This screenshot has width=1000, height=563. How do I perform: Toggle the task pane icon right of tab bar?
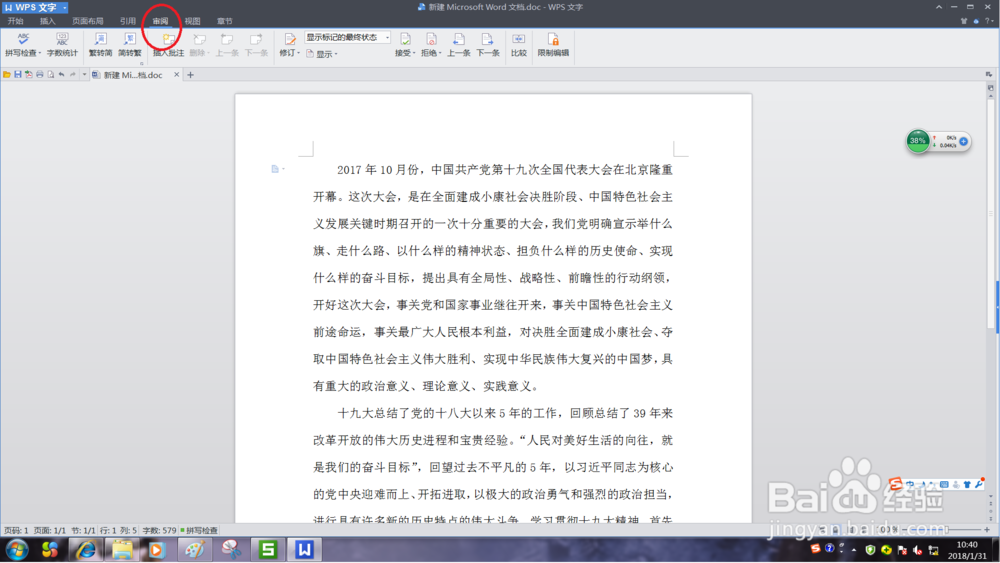pyautogui.click(x=989, y=75)
